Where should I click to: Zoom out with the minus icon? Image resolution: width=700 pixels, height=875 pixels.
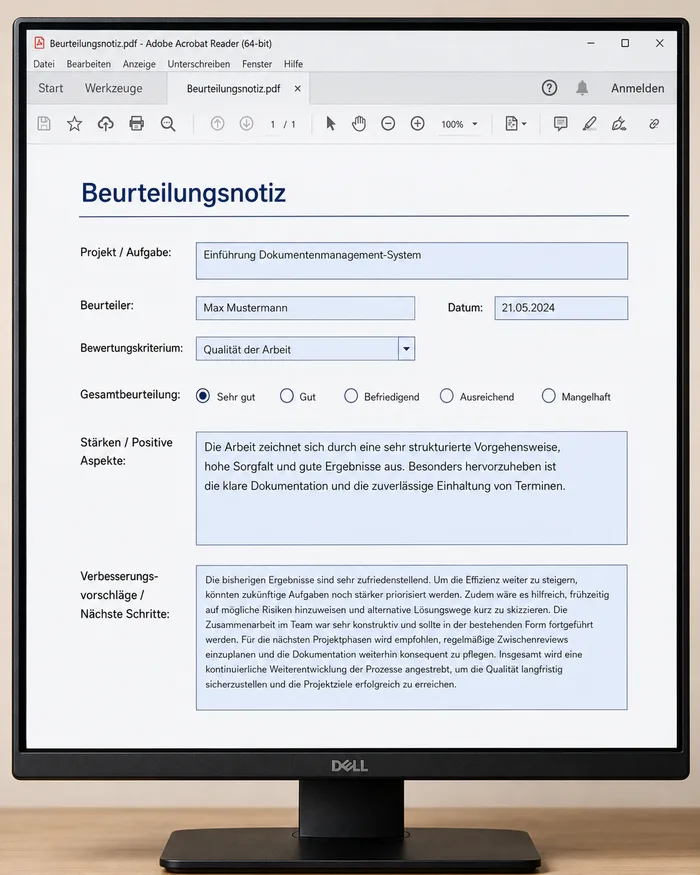[x=388, y=124]
